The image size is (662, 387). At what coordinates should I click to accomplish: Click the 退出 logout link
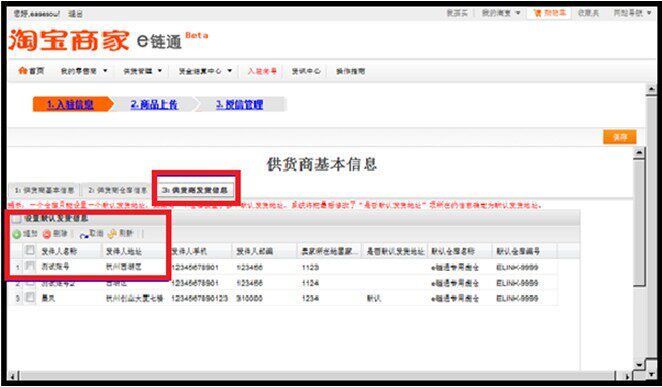(76, 14)
